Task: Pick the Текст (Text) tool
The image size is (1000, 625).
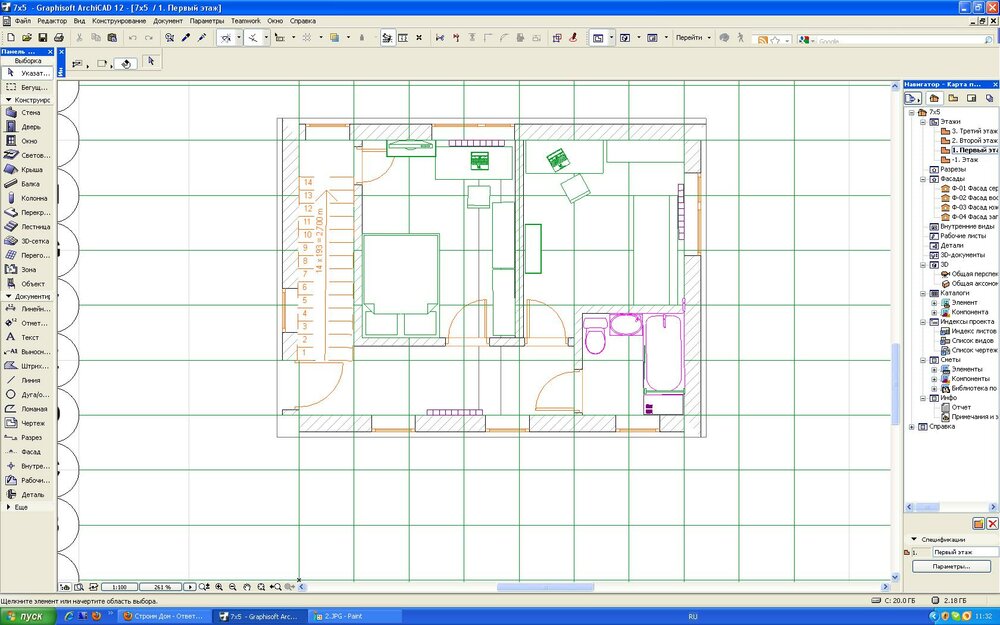Action: pyautogui.click(x=29, y=337)
